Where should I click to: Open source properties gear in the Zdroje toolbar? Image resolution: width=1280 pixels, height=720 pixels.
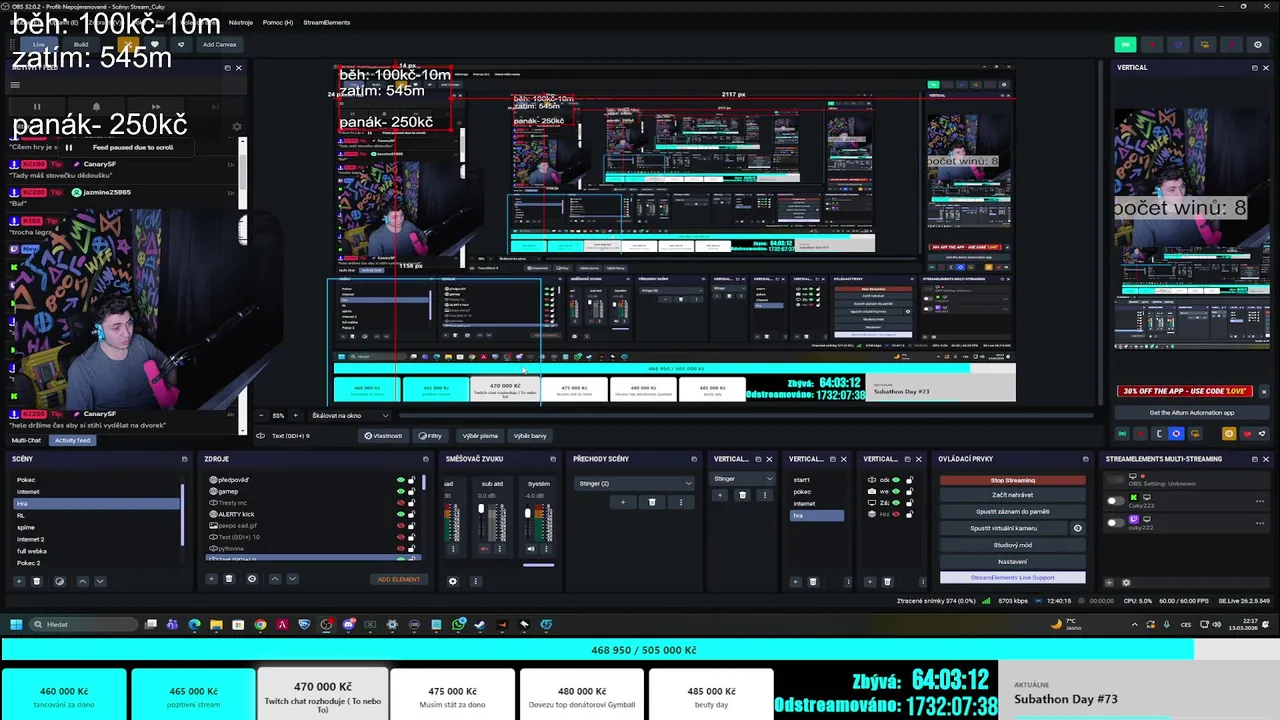pyautogui.click(x=251, y=579)
